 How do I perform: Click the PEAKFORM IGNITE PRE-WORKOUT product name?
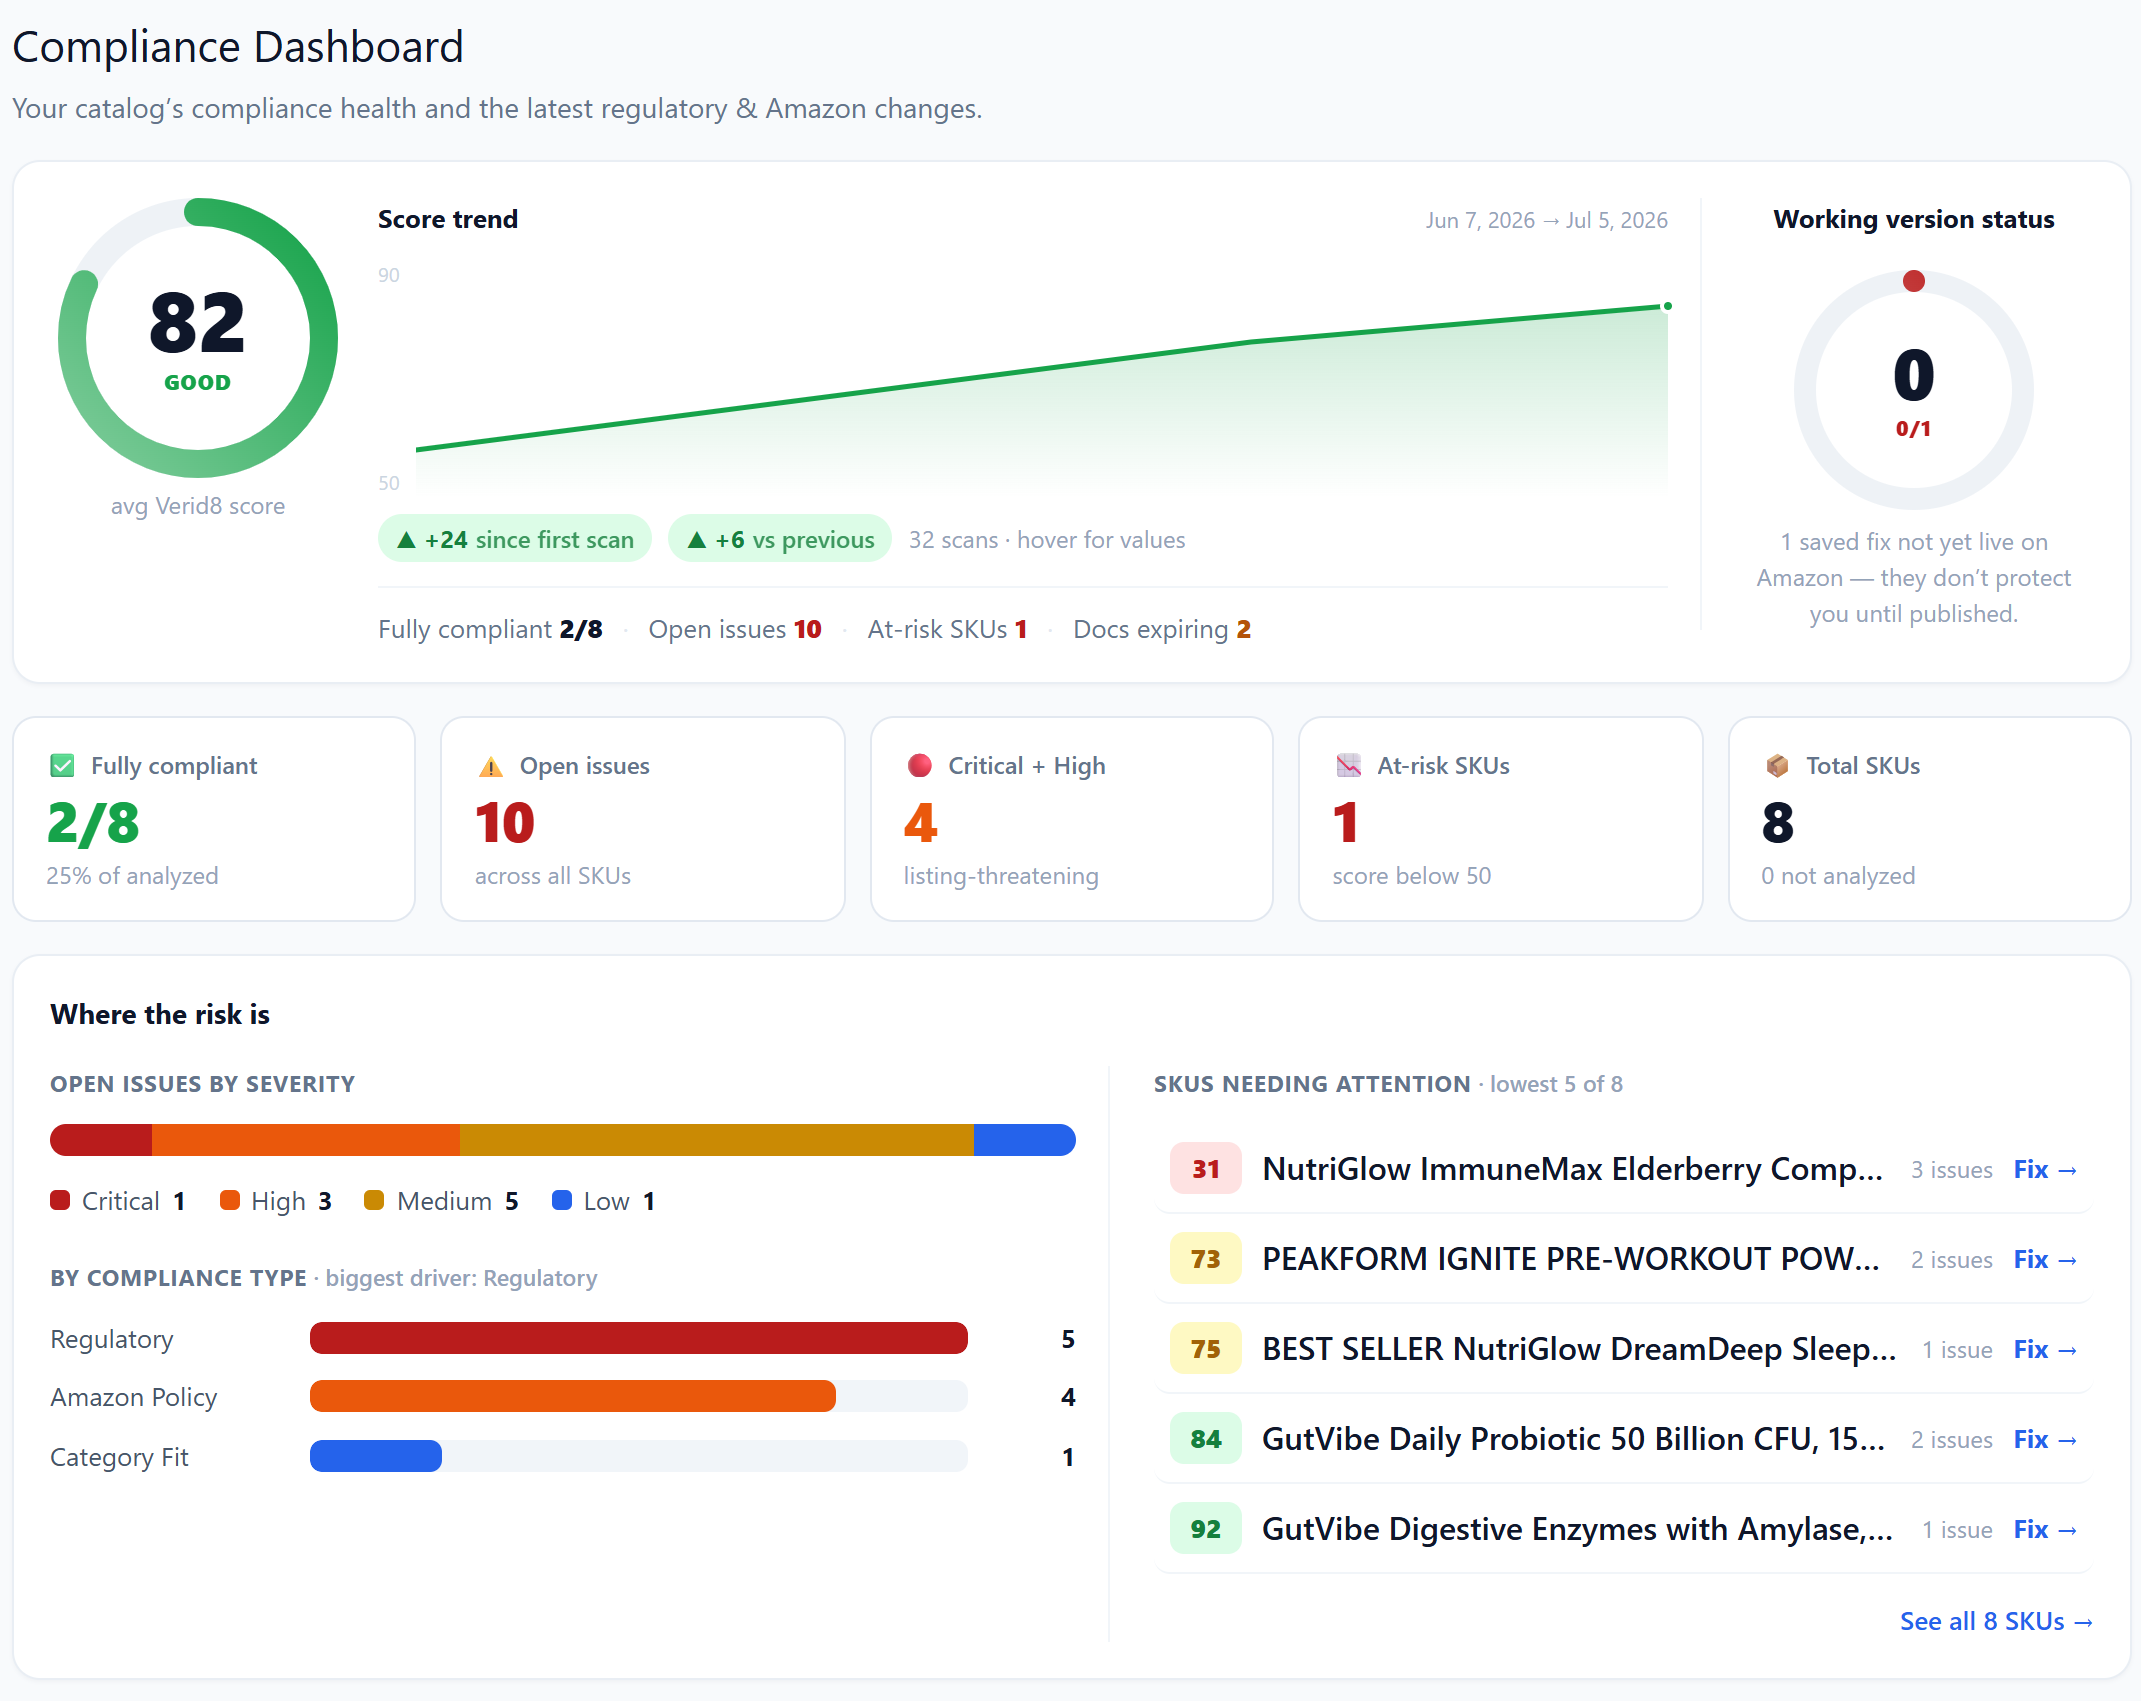click(1571, 1259)
